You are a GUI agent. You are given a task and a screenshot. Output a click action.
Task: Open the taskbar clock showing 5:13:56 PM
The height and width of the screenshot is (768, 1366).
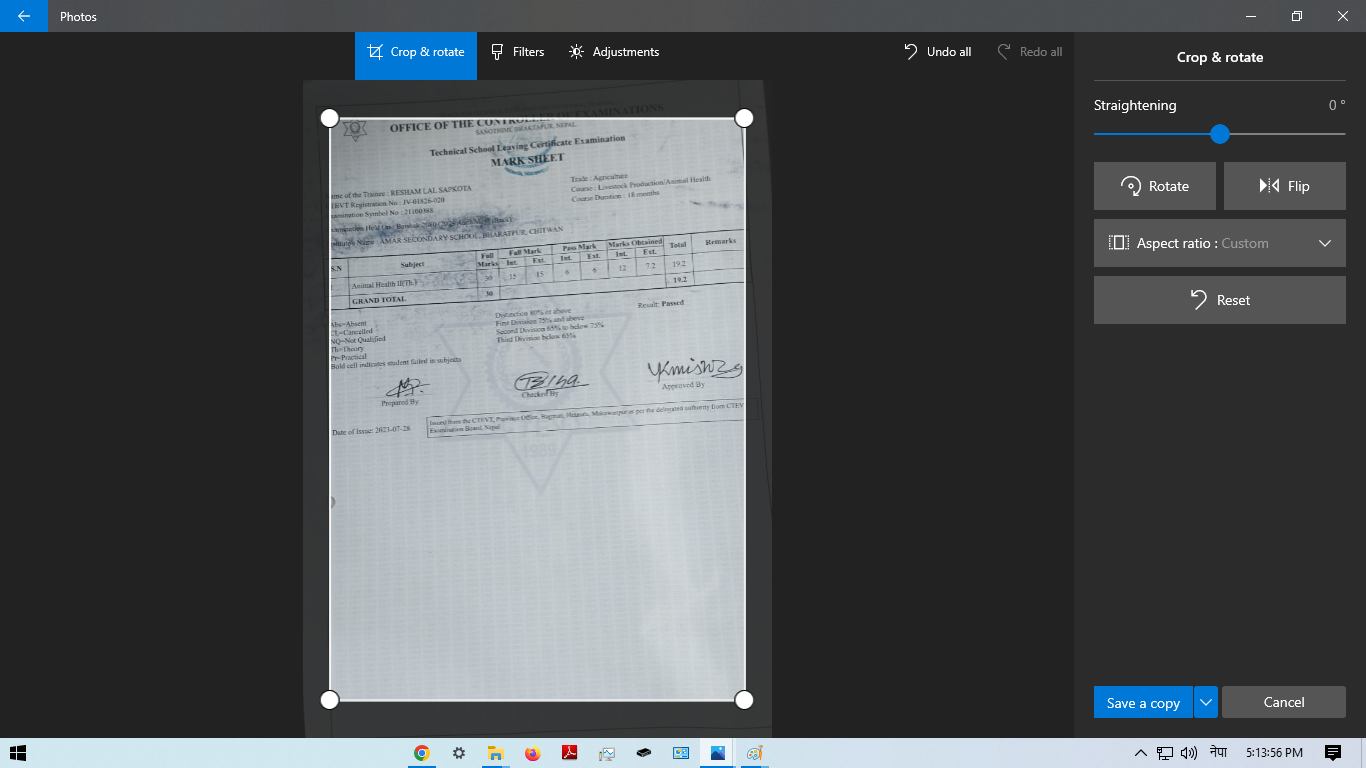pyautogui.click(x=1274, y=752)
